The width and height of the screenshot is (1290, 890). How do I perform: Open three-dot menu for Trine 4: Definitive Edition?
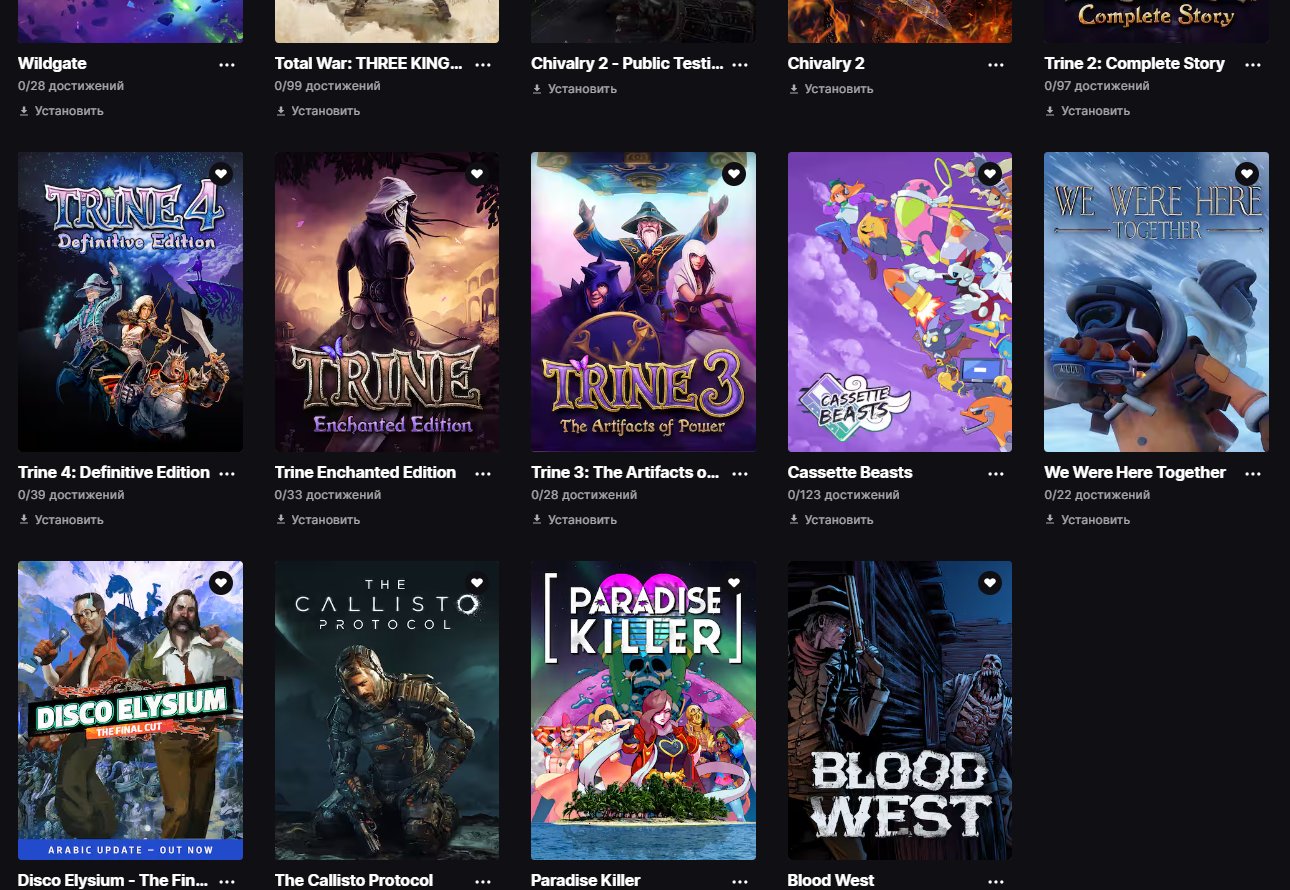227,473
